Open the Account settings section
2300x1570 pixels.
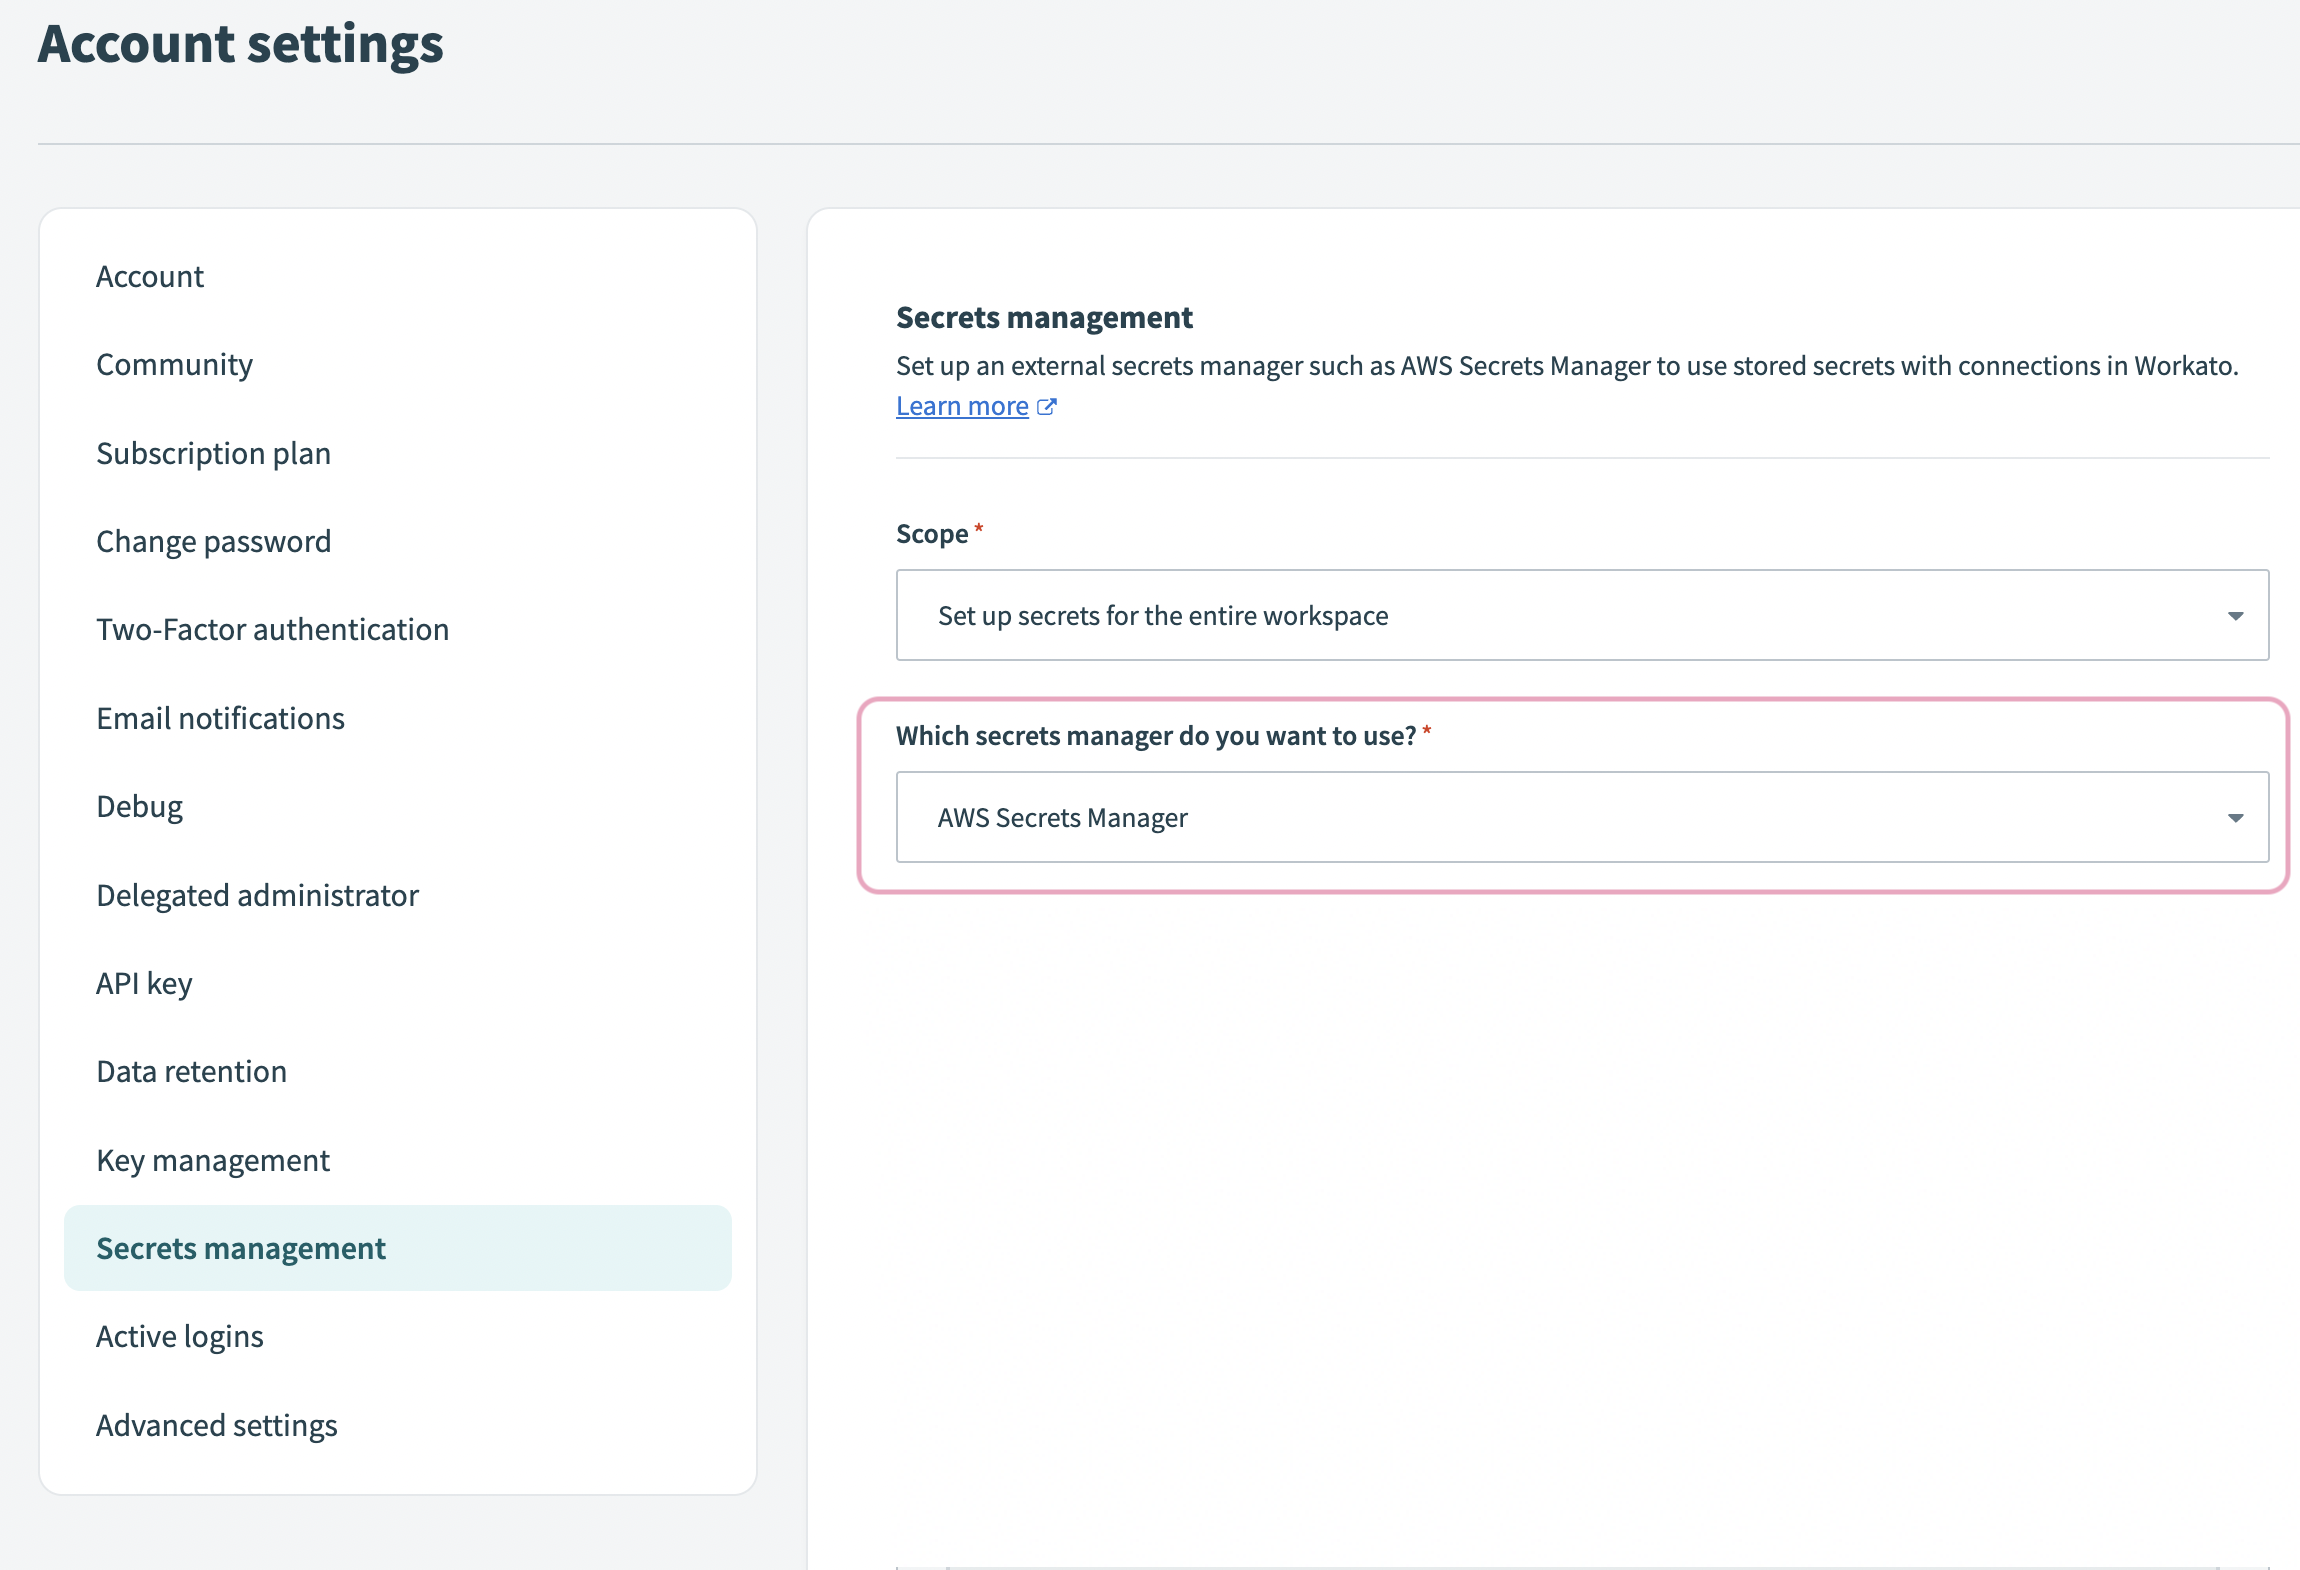pos(150,277)
